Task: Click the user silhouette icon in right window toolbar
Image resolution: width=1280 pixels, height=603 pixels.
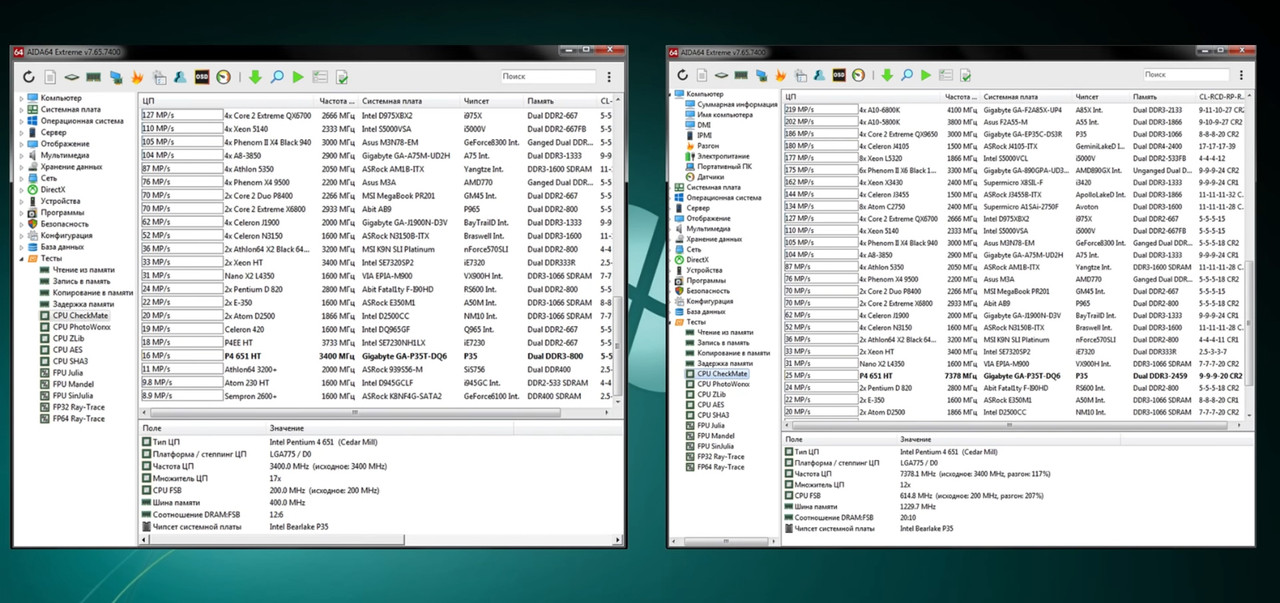Action: tap(819, 75)
